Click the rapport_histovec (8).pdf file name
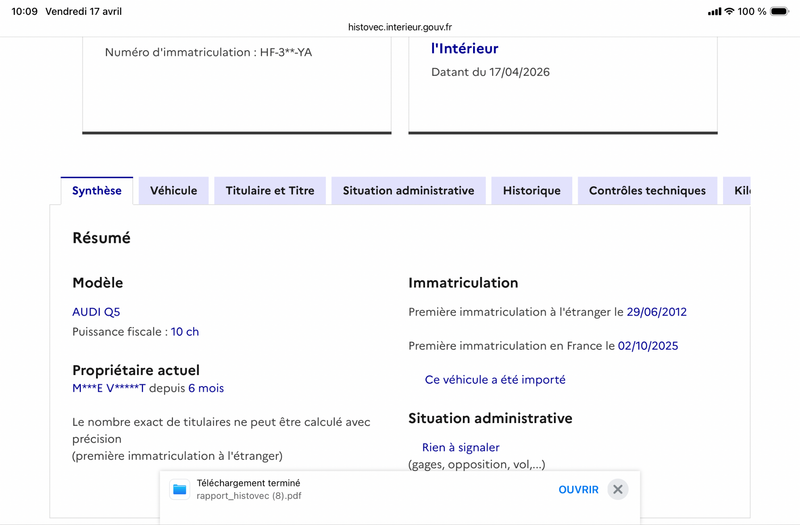800x525 pixels. 249,496
